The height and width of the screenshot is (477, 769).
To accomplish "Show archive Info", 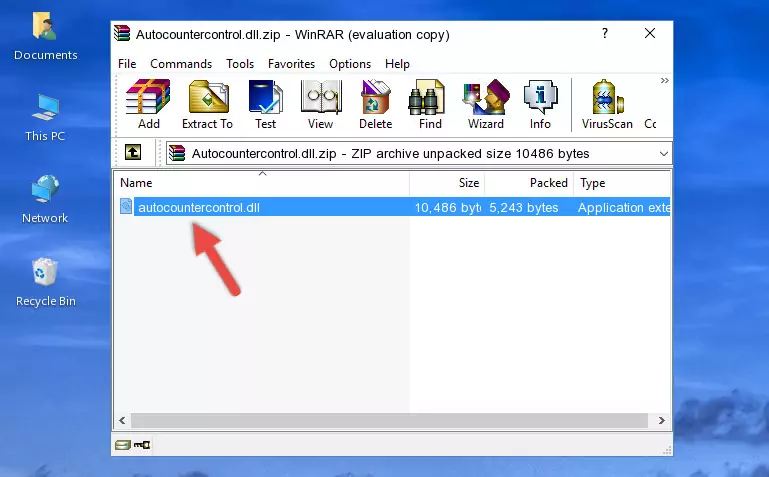I will point(540,104).
